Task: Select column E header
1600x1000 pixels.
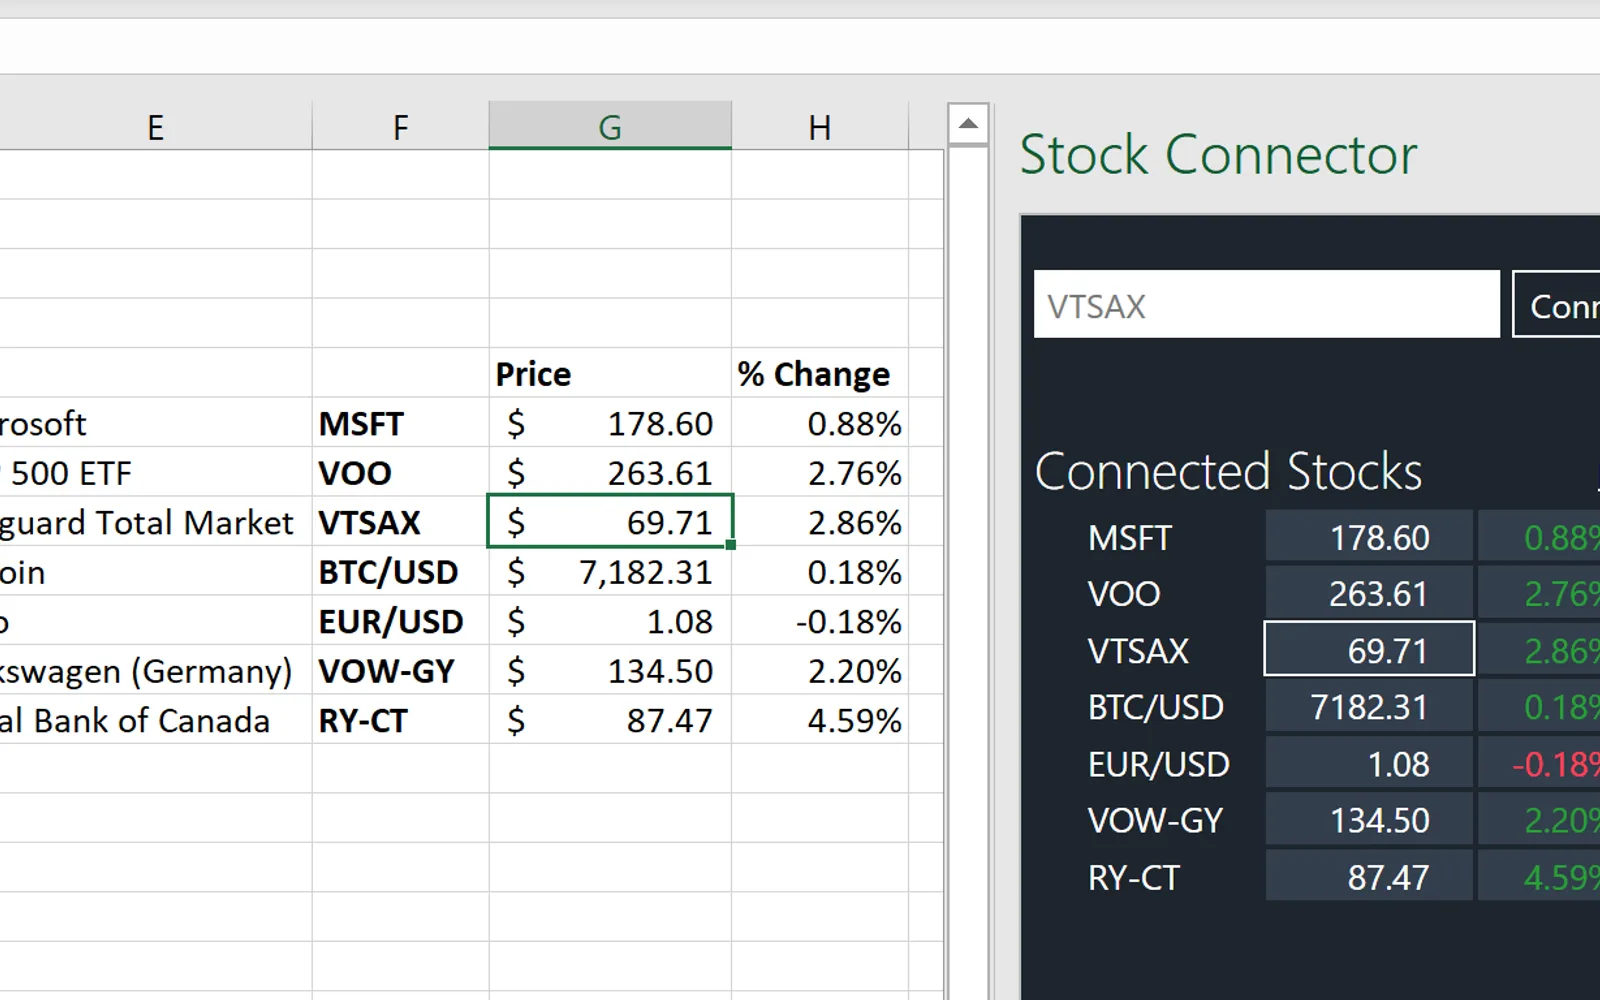Action: pos(155,126)
